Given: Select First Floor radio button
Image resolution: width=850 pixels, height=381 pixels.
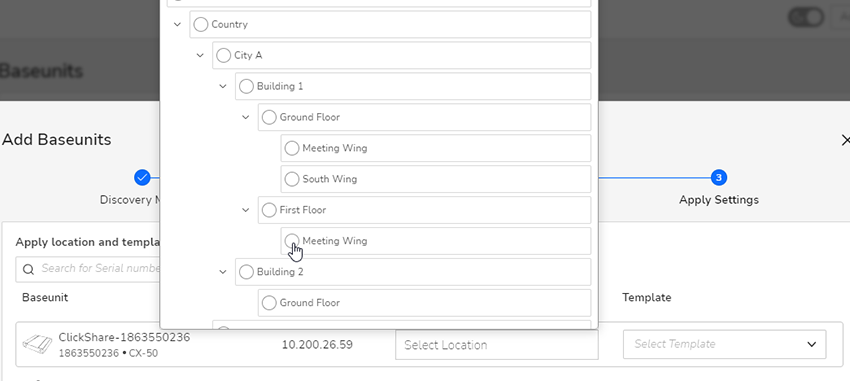Looking at the screenshot, I should [x=269, y=210].
